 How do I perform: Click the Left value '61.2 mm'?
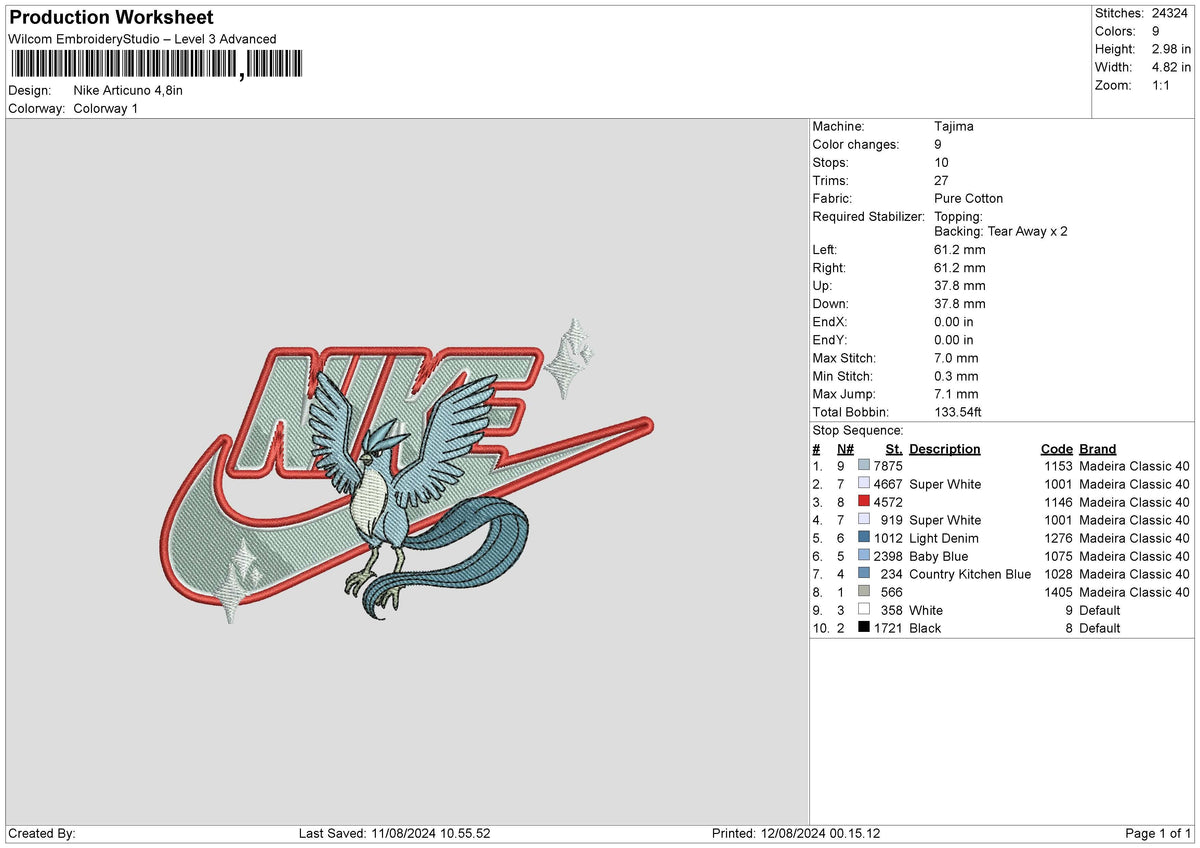pos(960,249)
